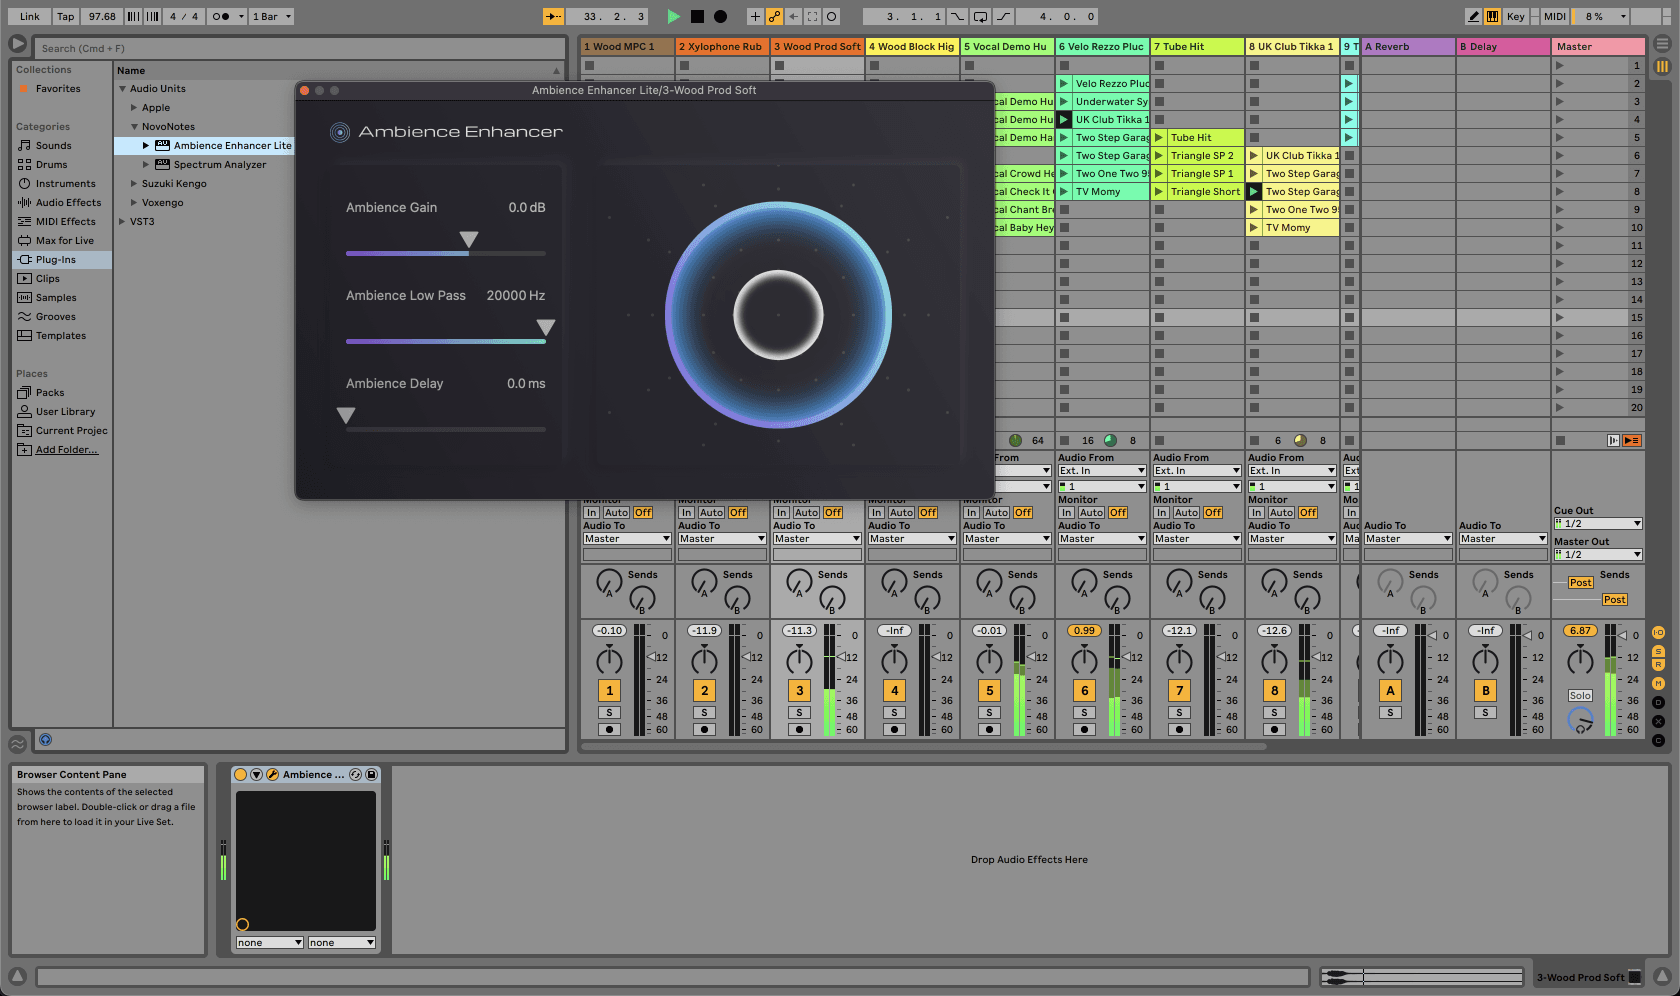The width and height of the screenshot is (1680, 996).
Task: Toggle the Link button
Action: coord(30,16)
